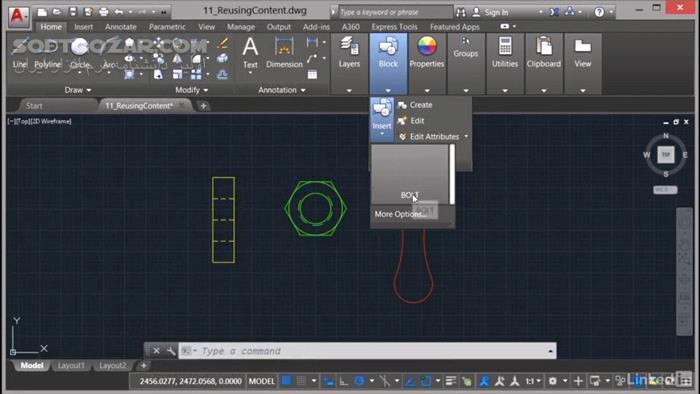
Task: Click the Save quick-access icon
Action: [73, 12]
